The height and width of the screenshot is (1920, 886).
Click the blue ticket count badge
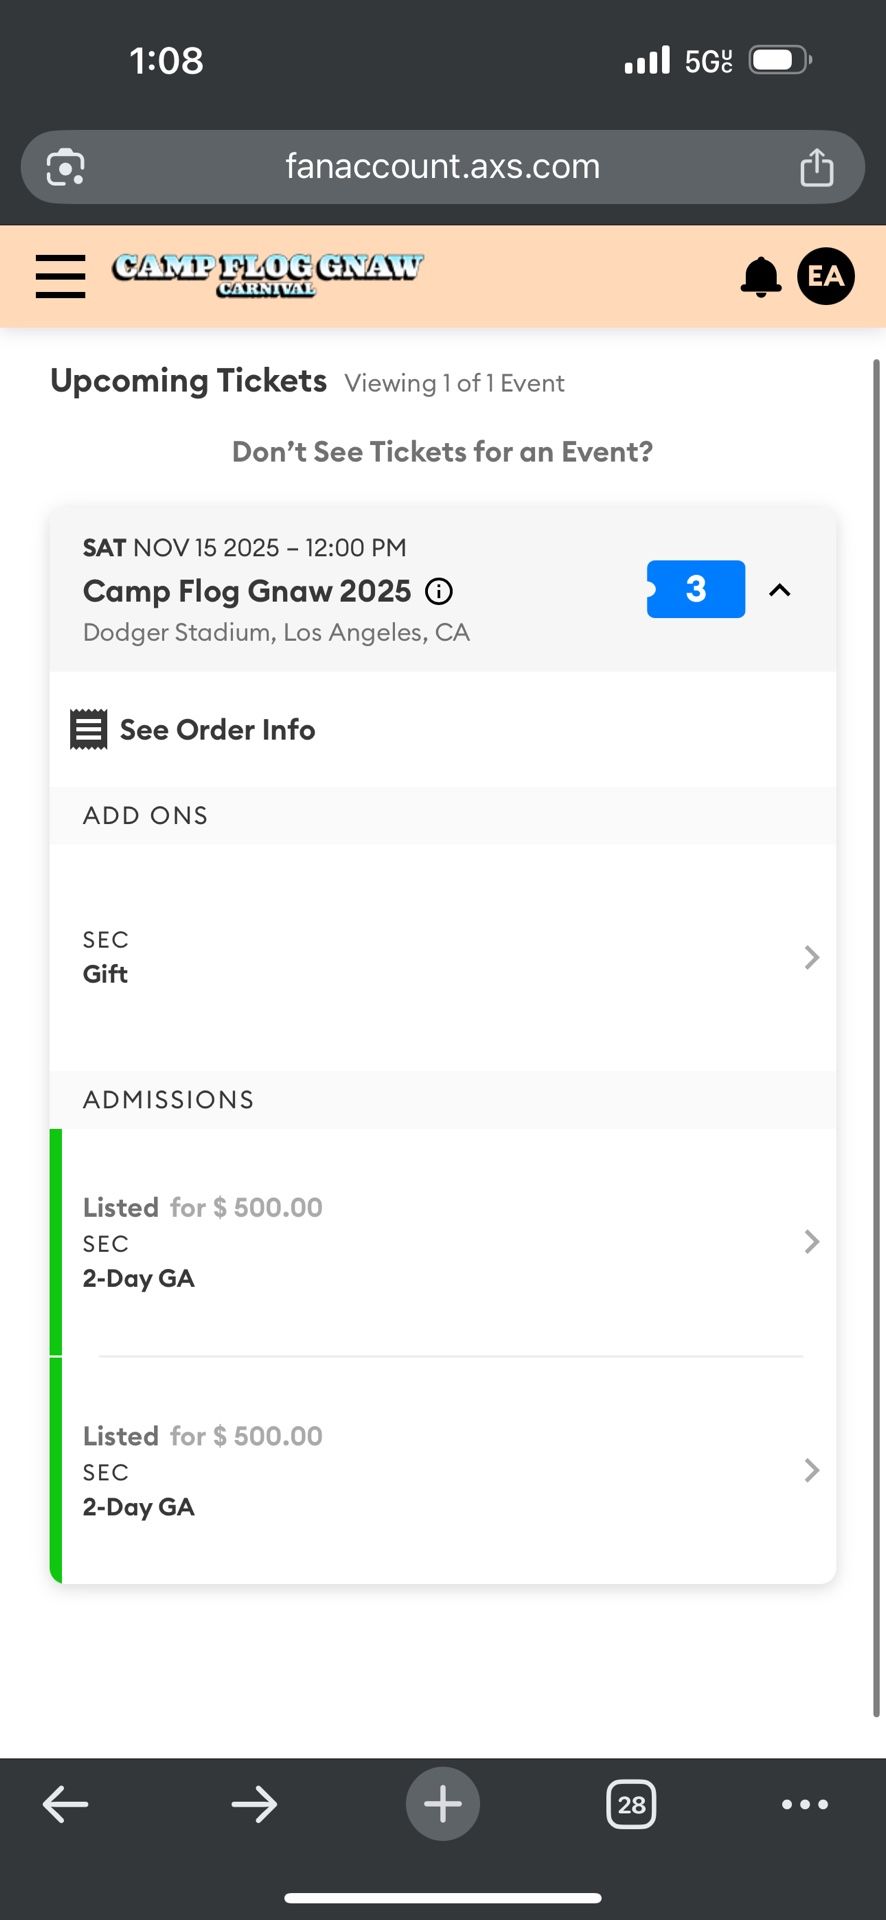[696, 589]
